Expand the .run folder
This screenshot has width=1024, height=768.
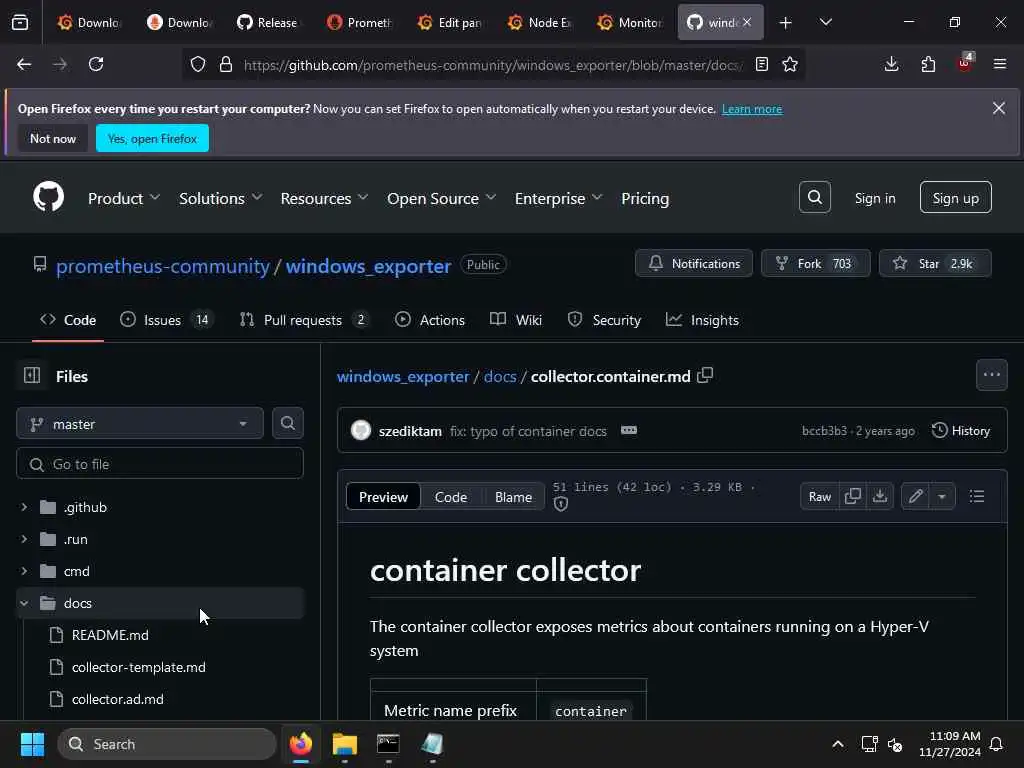(24, 539)
